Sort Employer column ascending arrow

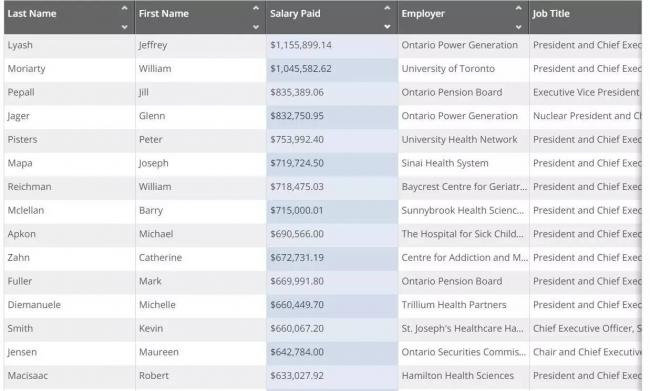pyautogui.click(x=519, y=8)
